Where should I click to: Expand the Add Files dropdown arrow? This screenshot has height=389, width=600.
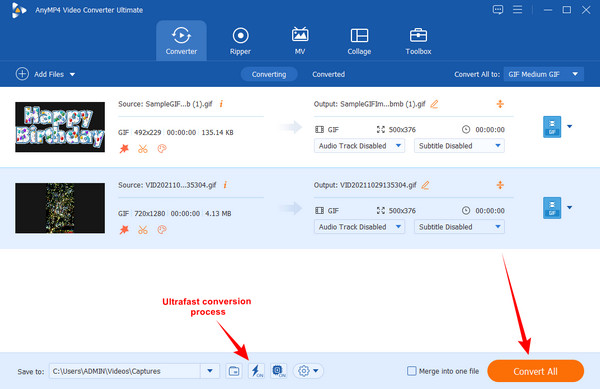[72, 75]
